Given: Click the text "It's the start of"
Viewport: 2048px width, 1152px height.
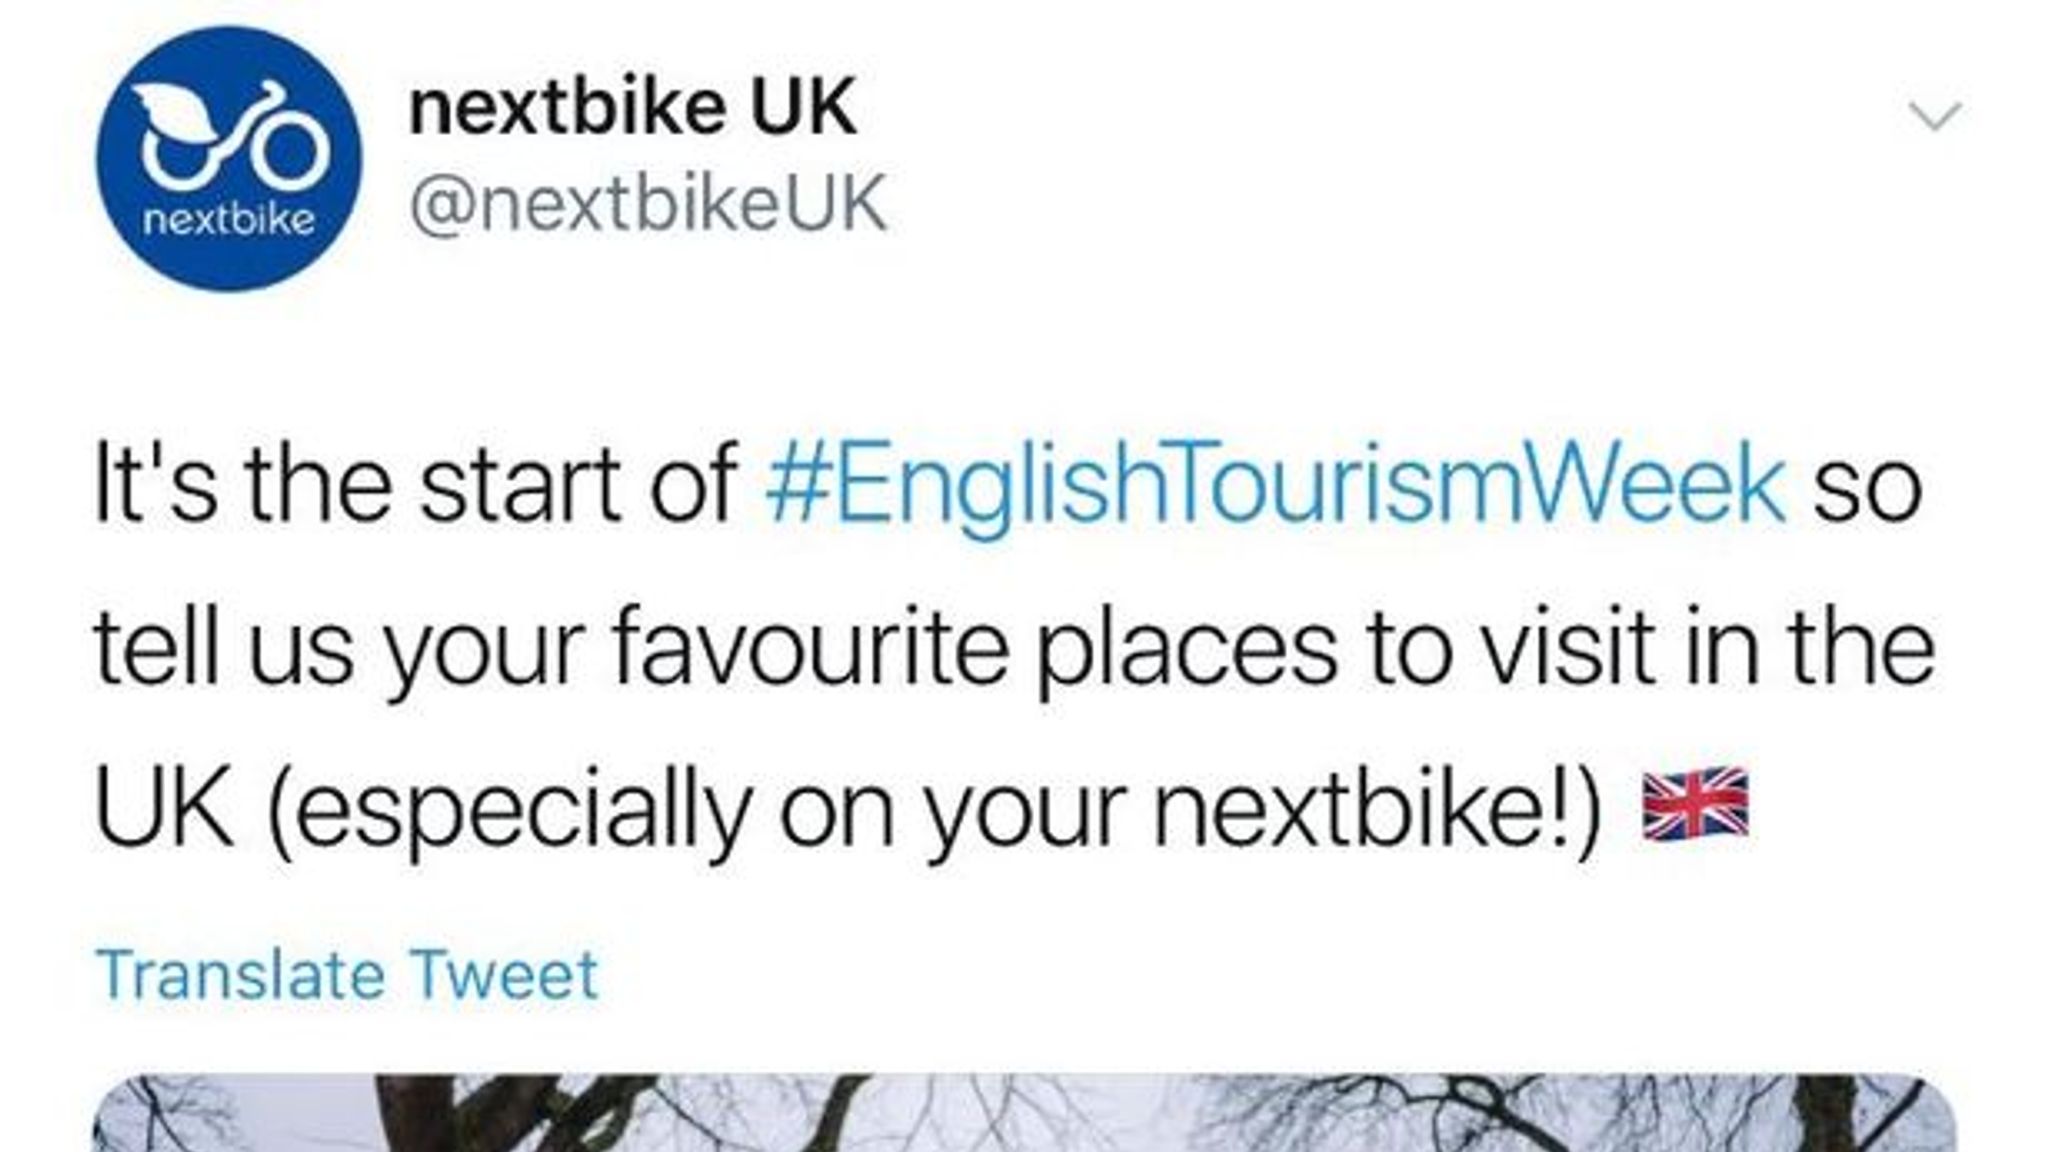Looking at the screenshot, I should point(415,485).
